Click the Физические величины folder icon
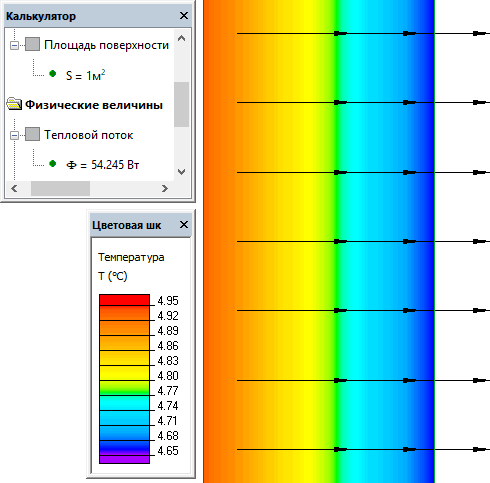Image resolution: width=490 pixels, height=483 pixels. point(14,104)
